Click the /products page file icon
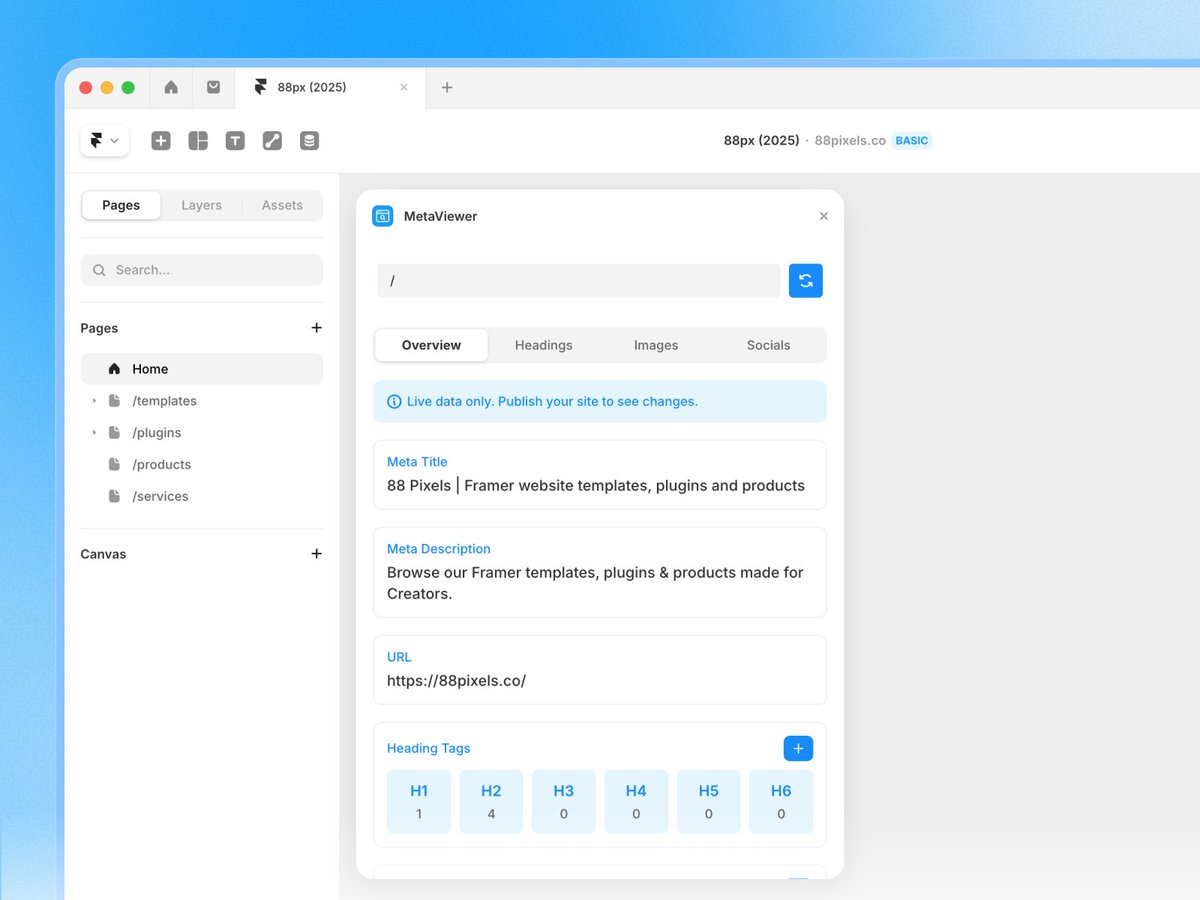Screen dimensions: 1200x900 [114, 465]
